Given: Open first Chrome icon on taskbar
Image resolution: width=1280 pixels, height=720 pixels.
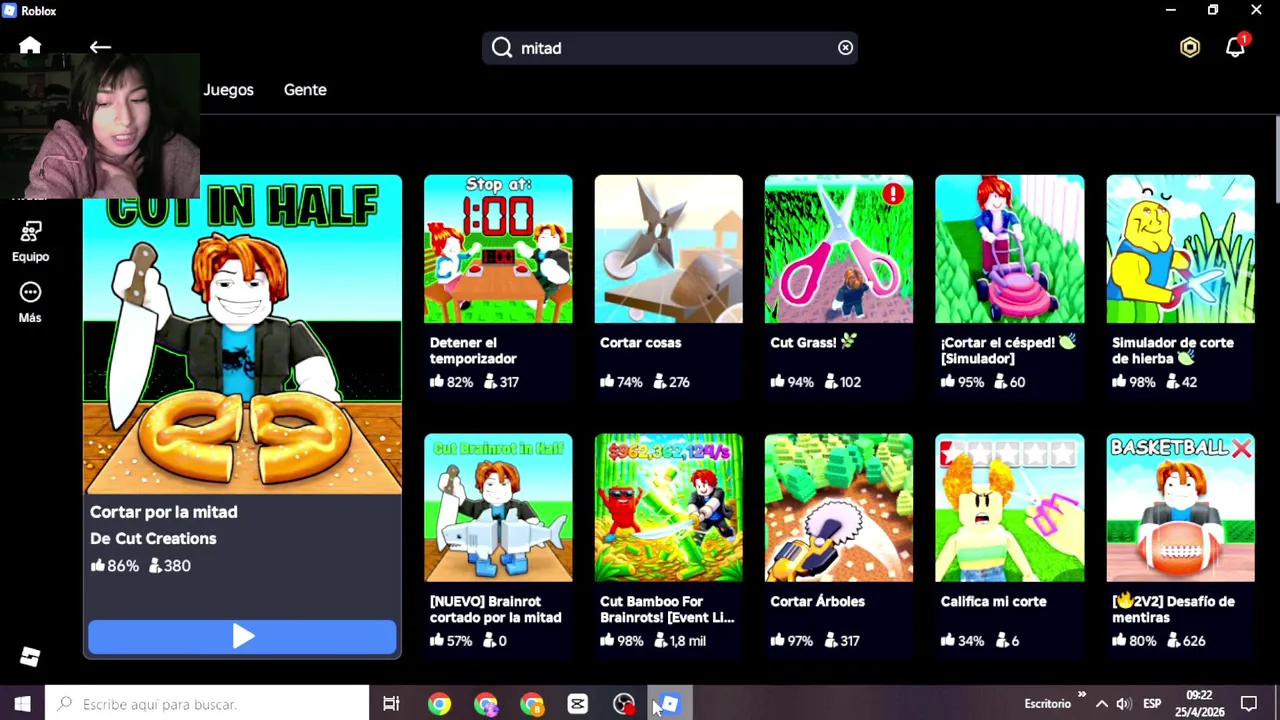Looking at the screenshot, I should point(439,704).
